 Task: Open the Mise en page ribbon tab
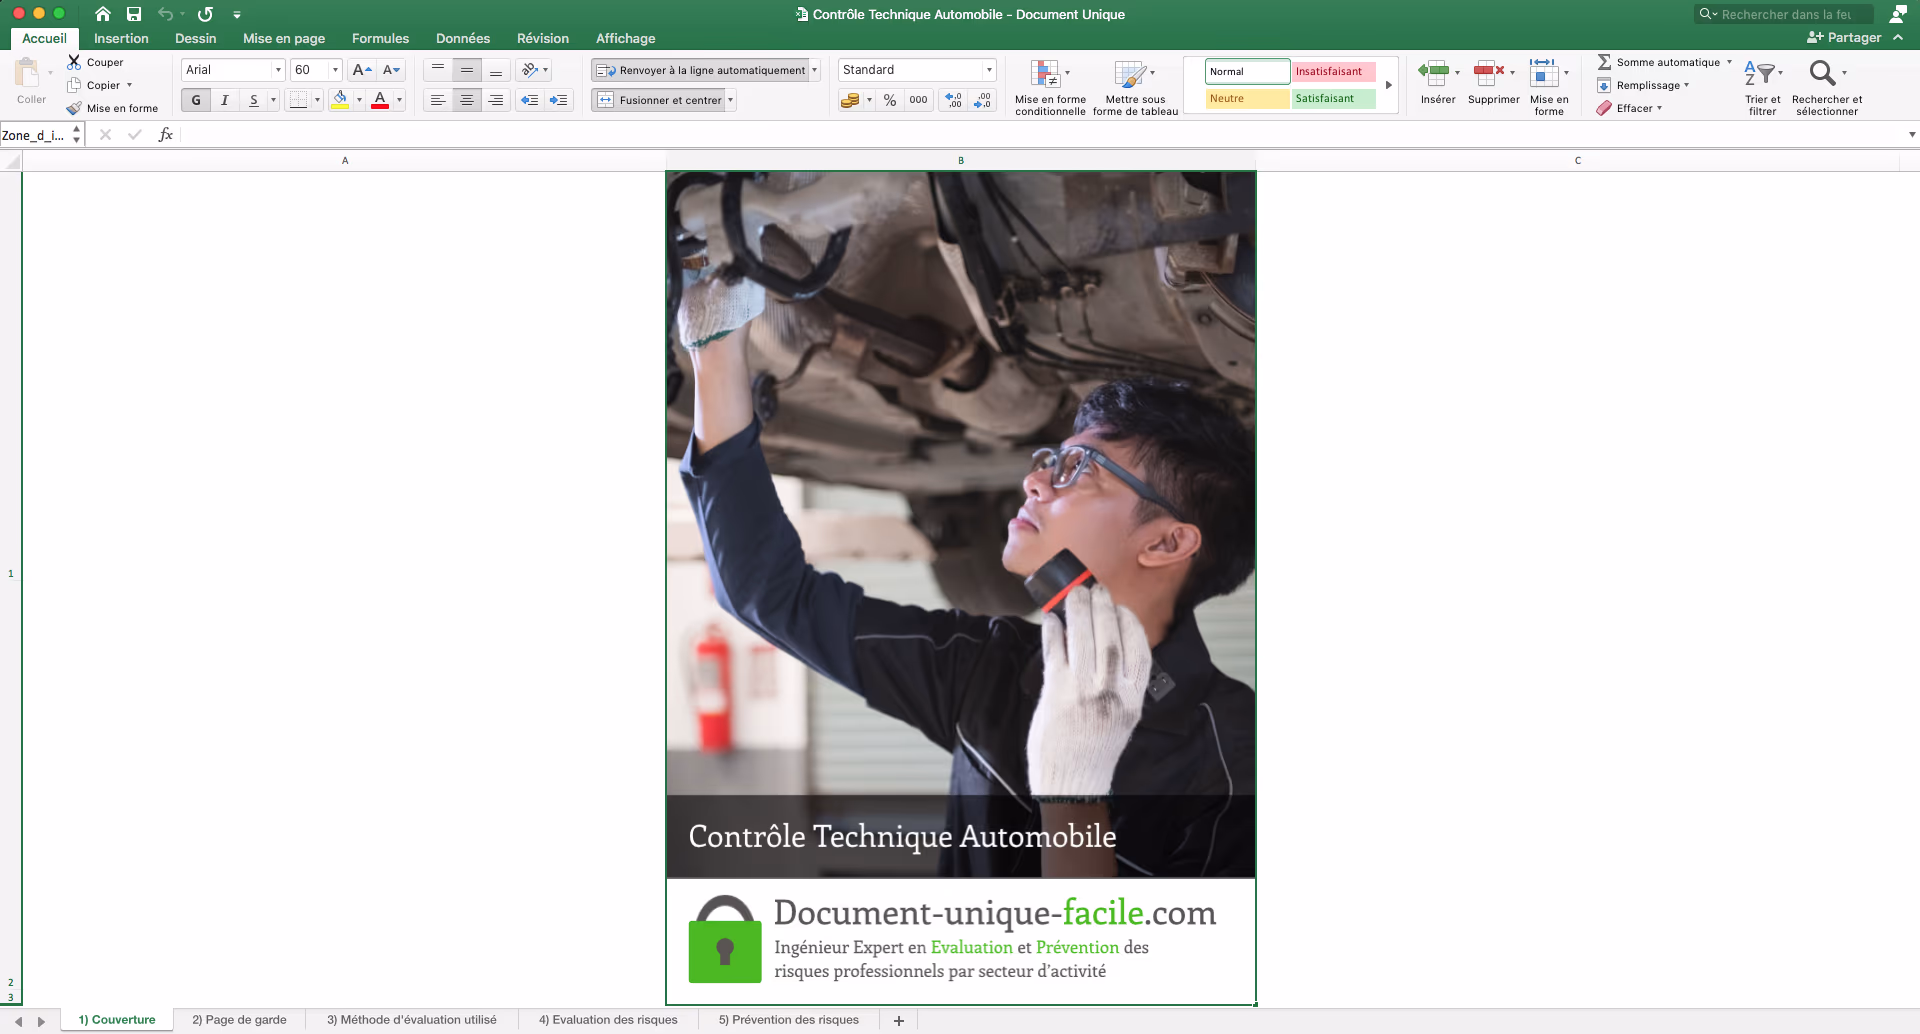click(284, 38)
